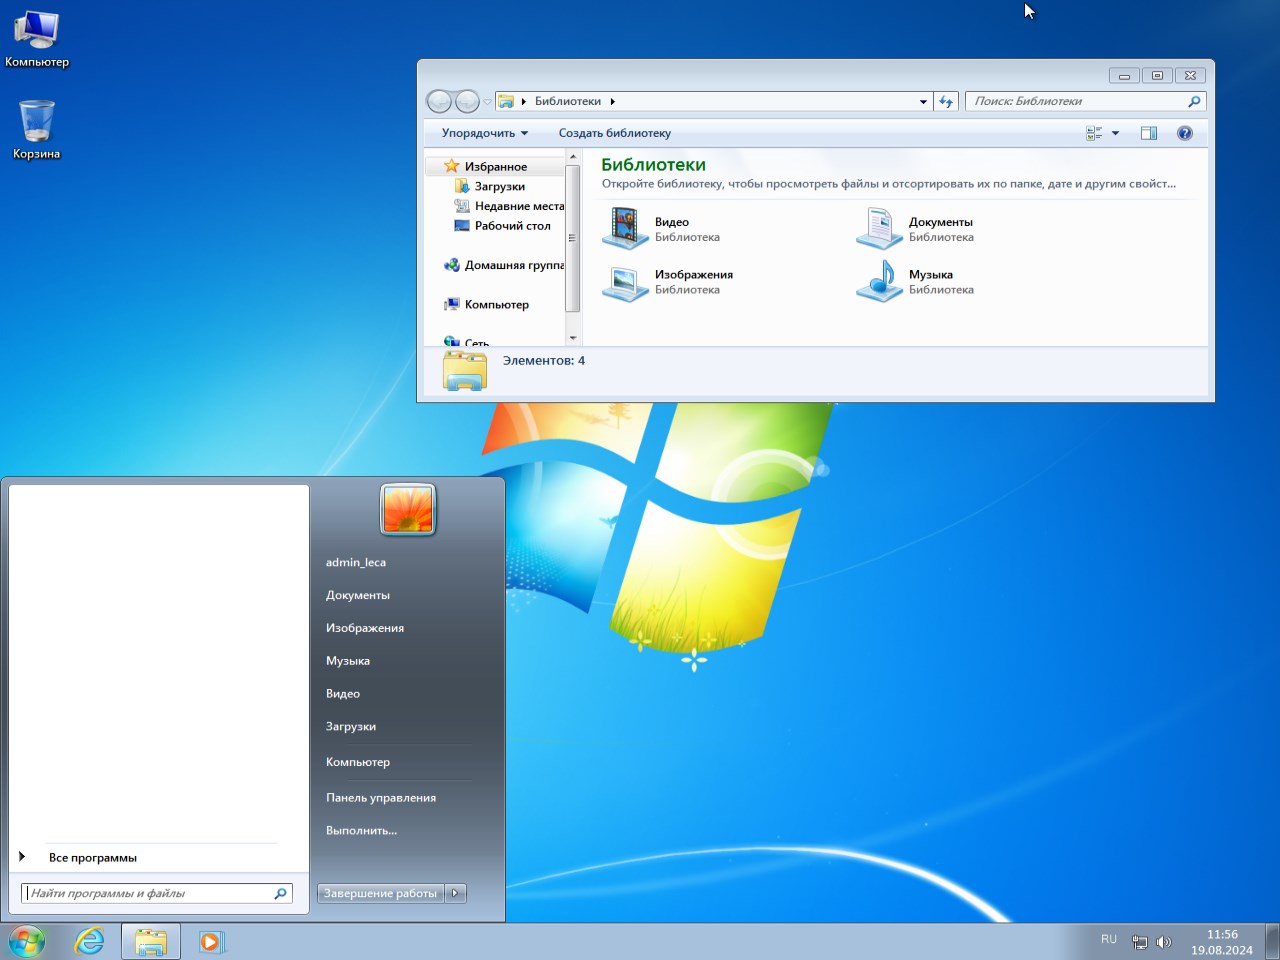Click the navigation pane scroll up arrow
The height and width of the screenshot is (960, 1280).
point(573,157)
